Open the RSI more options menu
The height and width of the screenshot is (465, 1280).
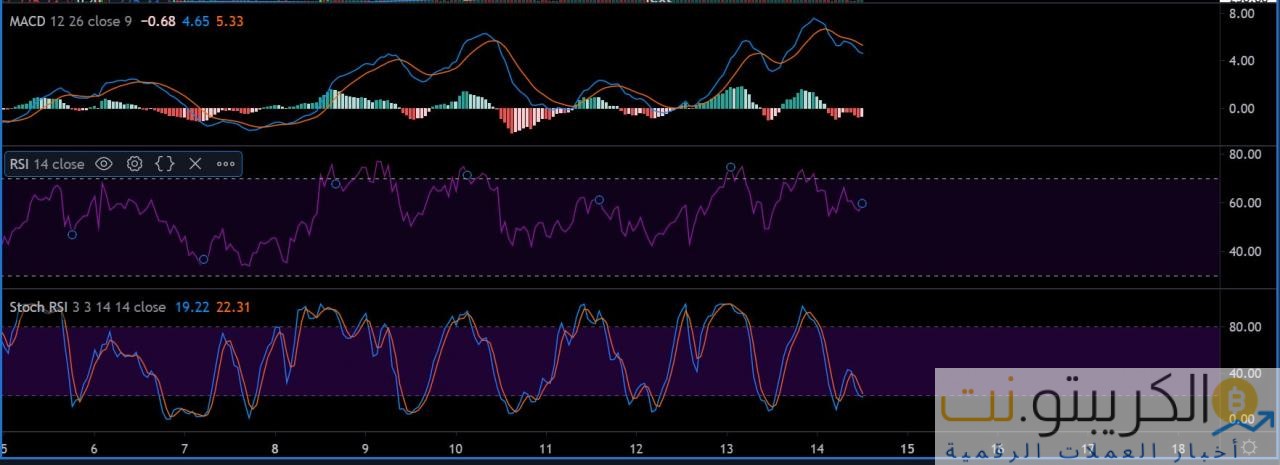[225, 164]
